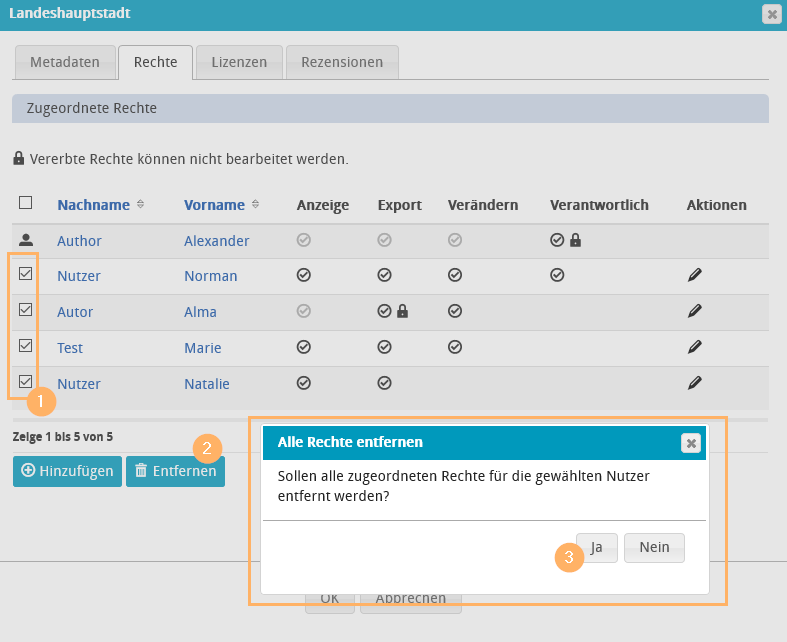Click the edit pencil for Norman Nutzer
Screen dimensions: 787x642
tap(695, 275)
